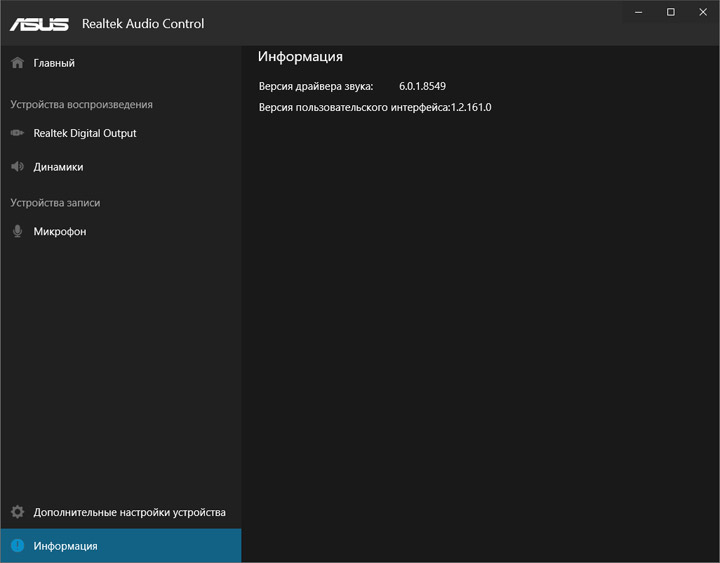
Task: Click the info icon at the sidebar bottom
Action: coord(17,546)
